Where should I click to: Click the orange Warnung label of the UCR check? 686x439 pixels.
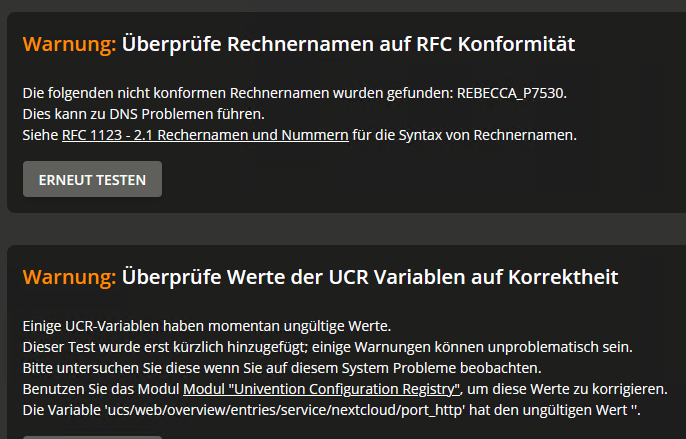tap(70, 277)
